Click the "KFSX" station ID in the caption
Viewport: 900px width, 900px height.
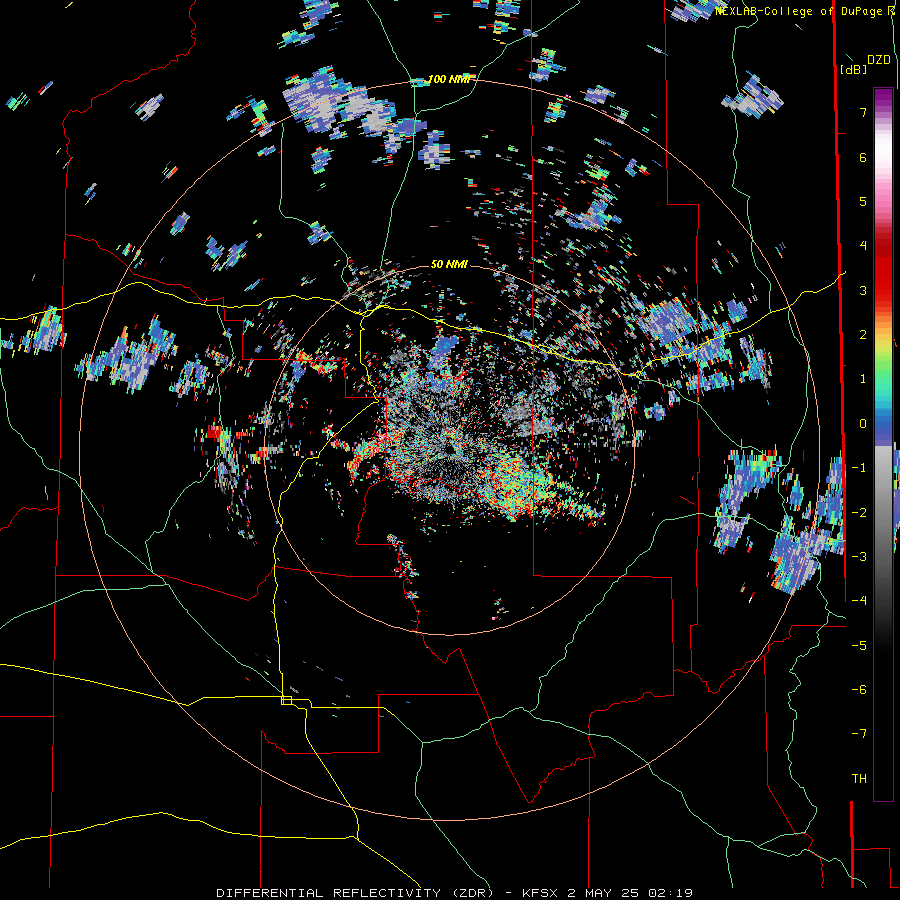[x=540, y=893]
